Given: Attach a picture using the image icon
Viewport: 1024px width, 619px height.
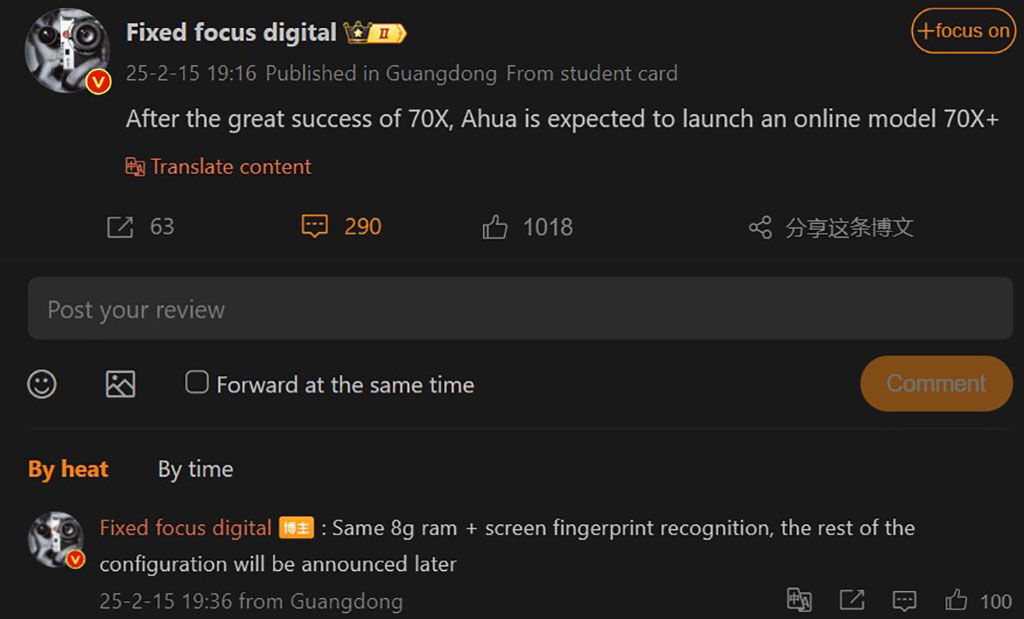Looking at the screenshot, I should point(120,384).
